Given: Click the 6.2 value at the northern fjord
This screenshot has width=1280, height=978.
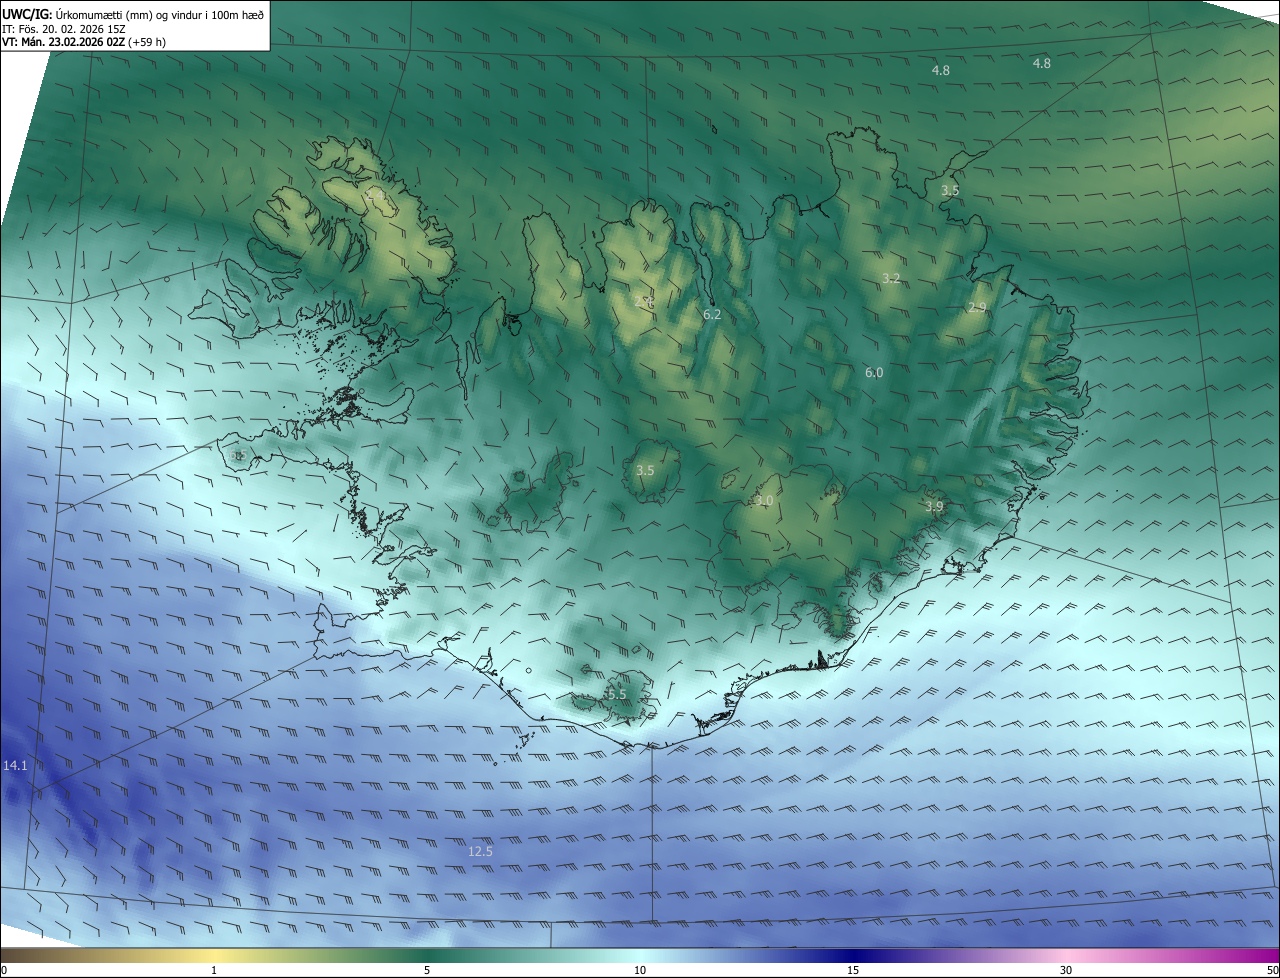Looking at the screenshot, I should point(712,314).
